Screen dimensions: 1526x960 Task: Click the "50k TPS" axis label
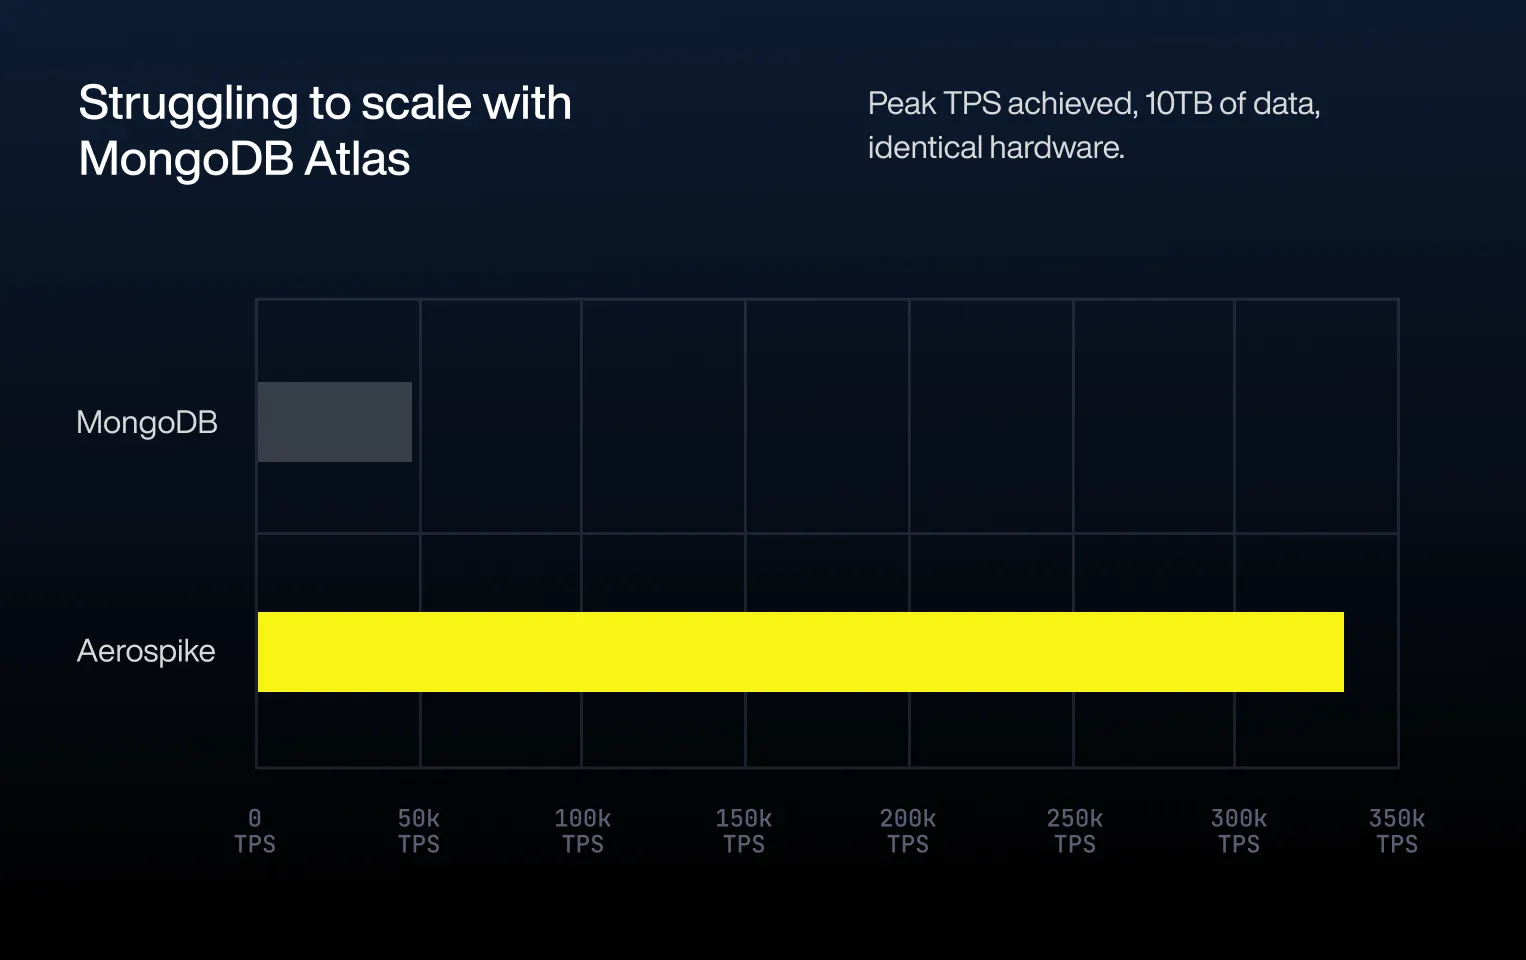tap(418, 831)
